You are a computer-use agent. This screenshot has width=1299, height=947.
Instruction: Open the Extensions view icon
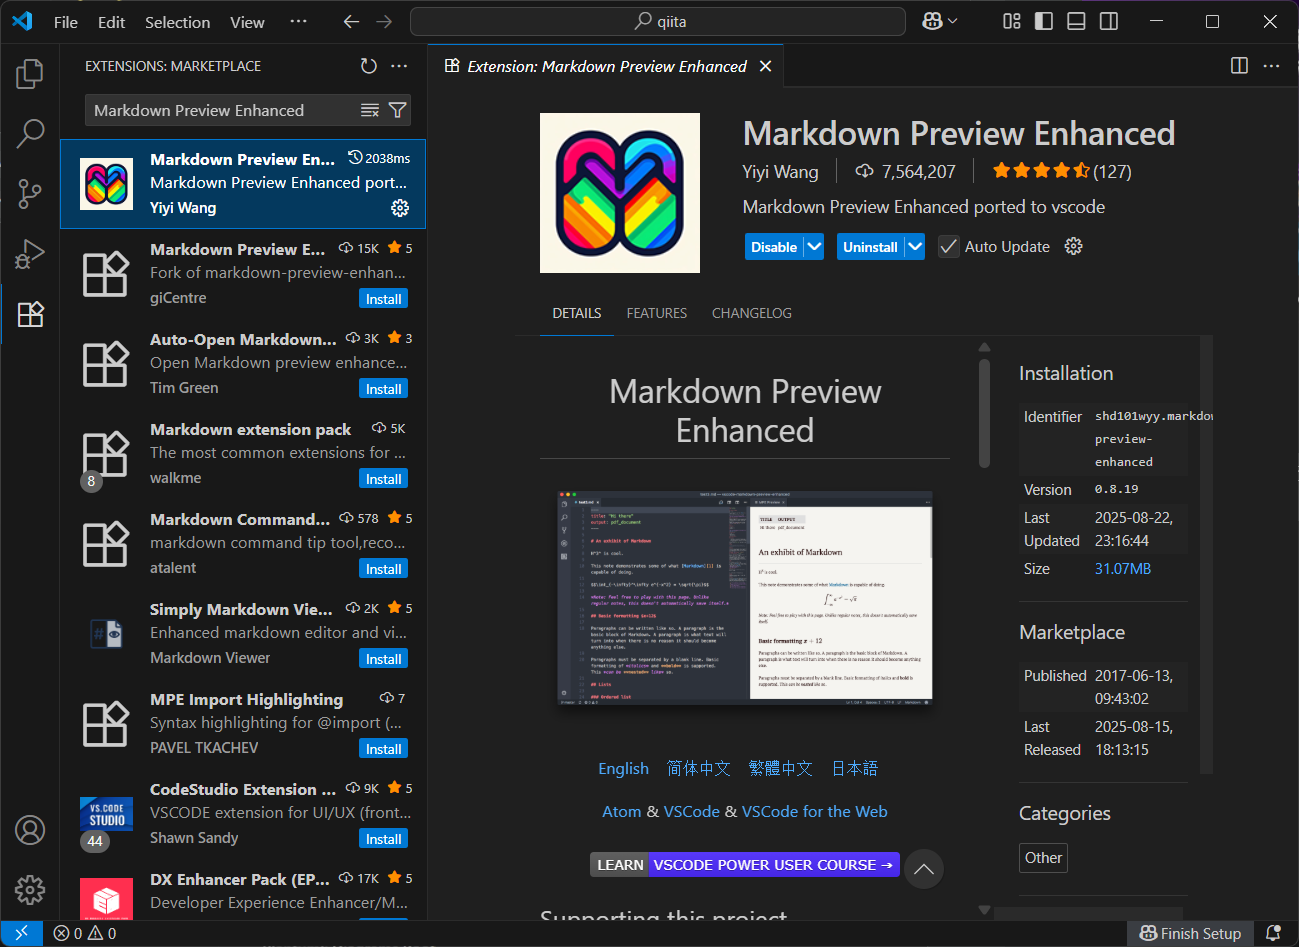tap(30, 314)
